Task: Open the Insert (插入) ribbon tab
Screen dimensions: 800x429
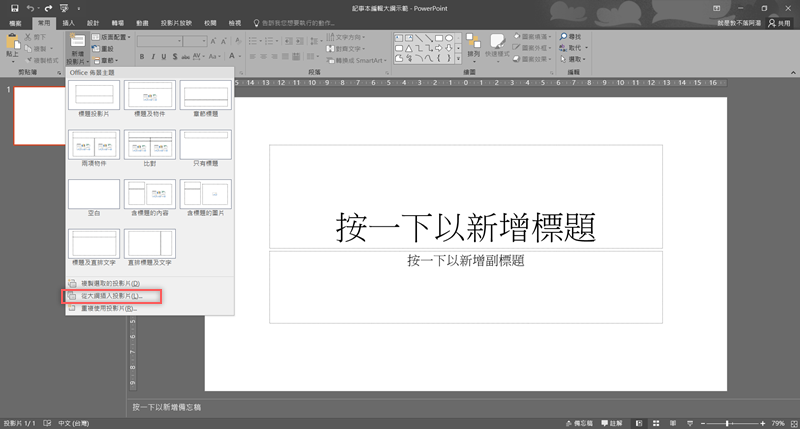Action: (x=69, y=22)
